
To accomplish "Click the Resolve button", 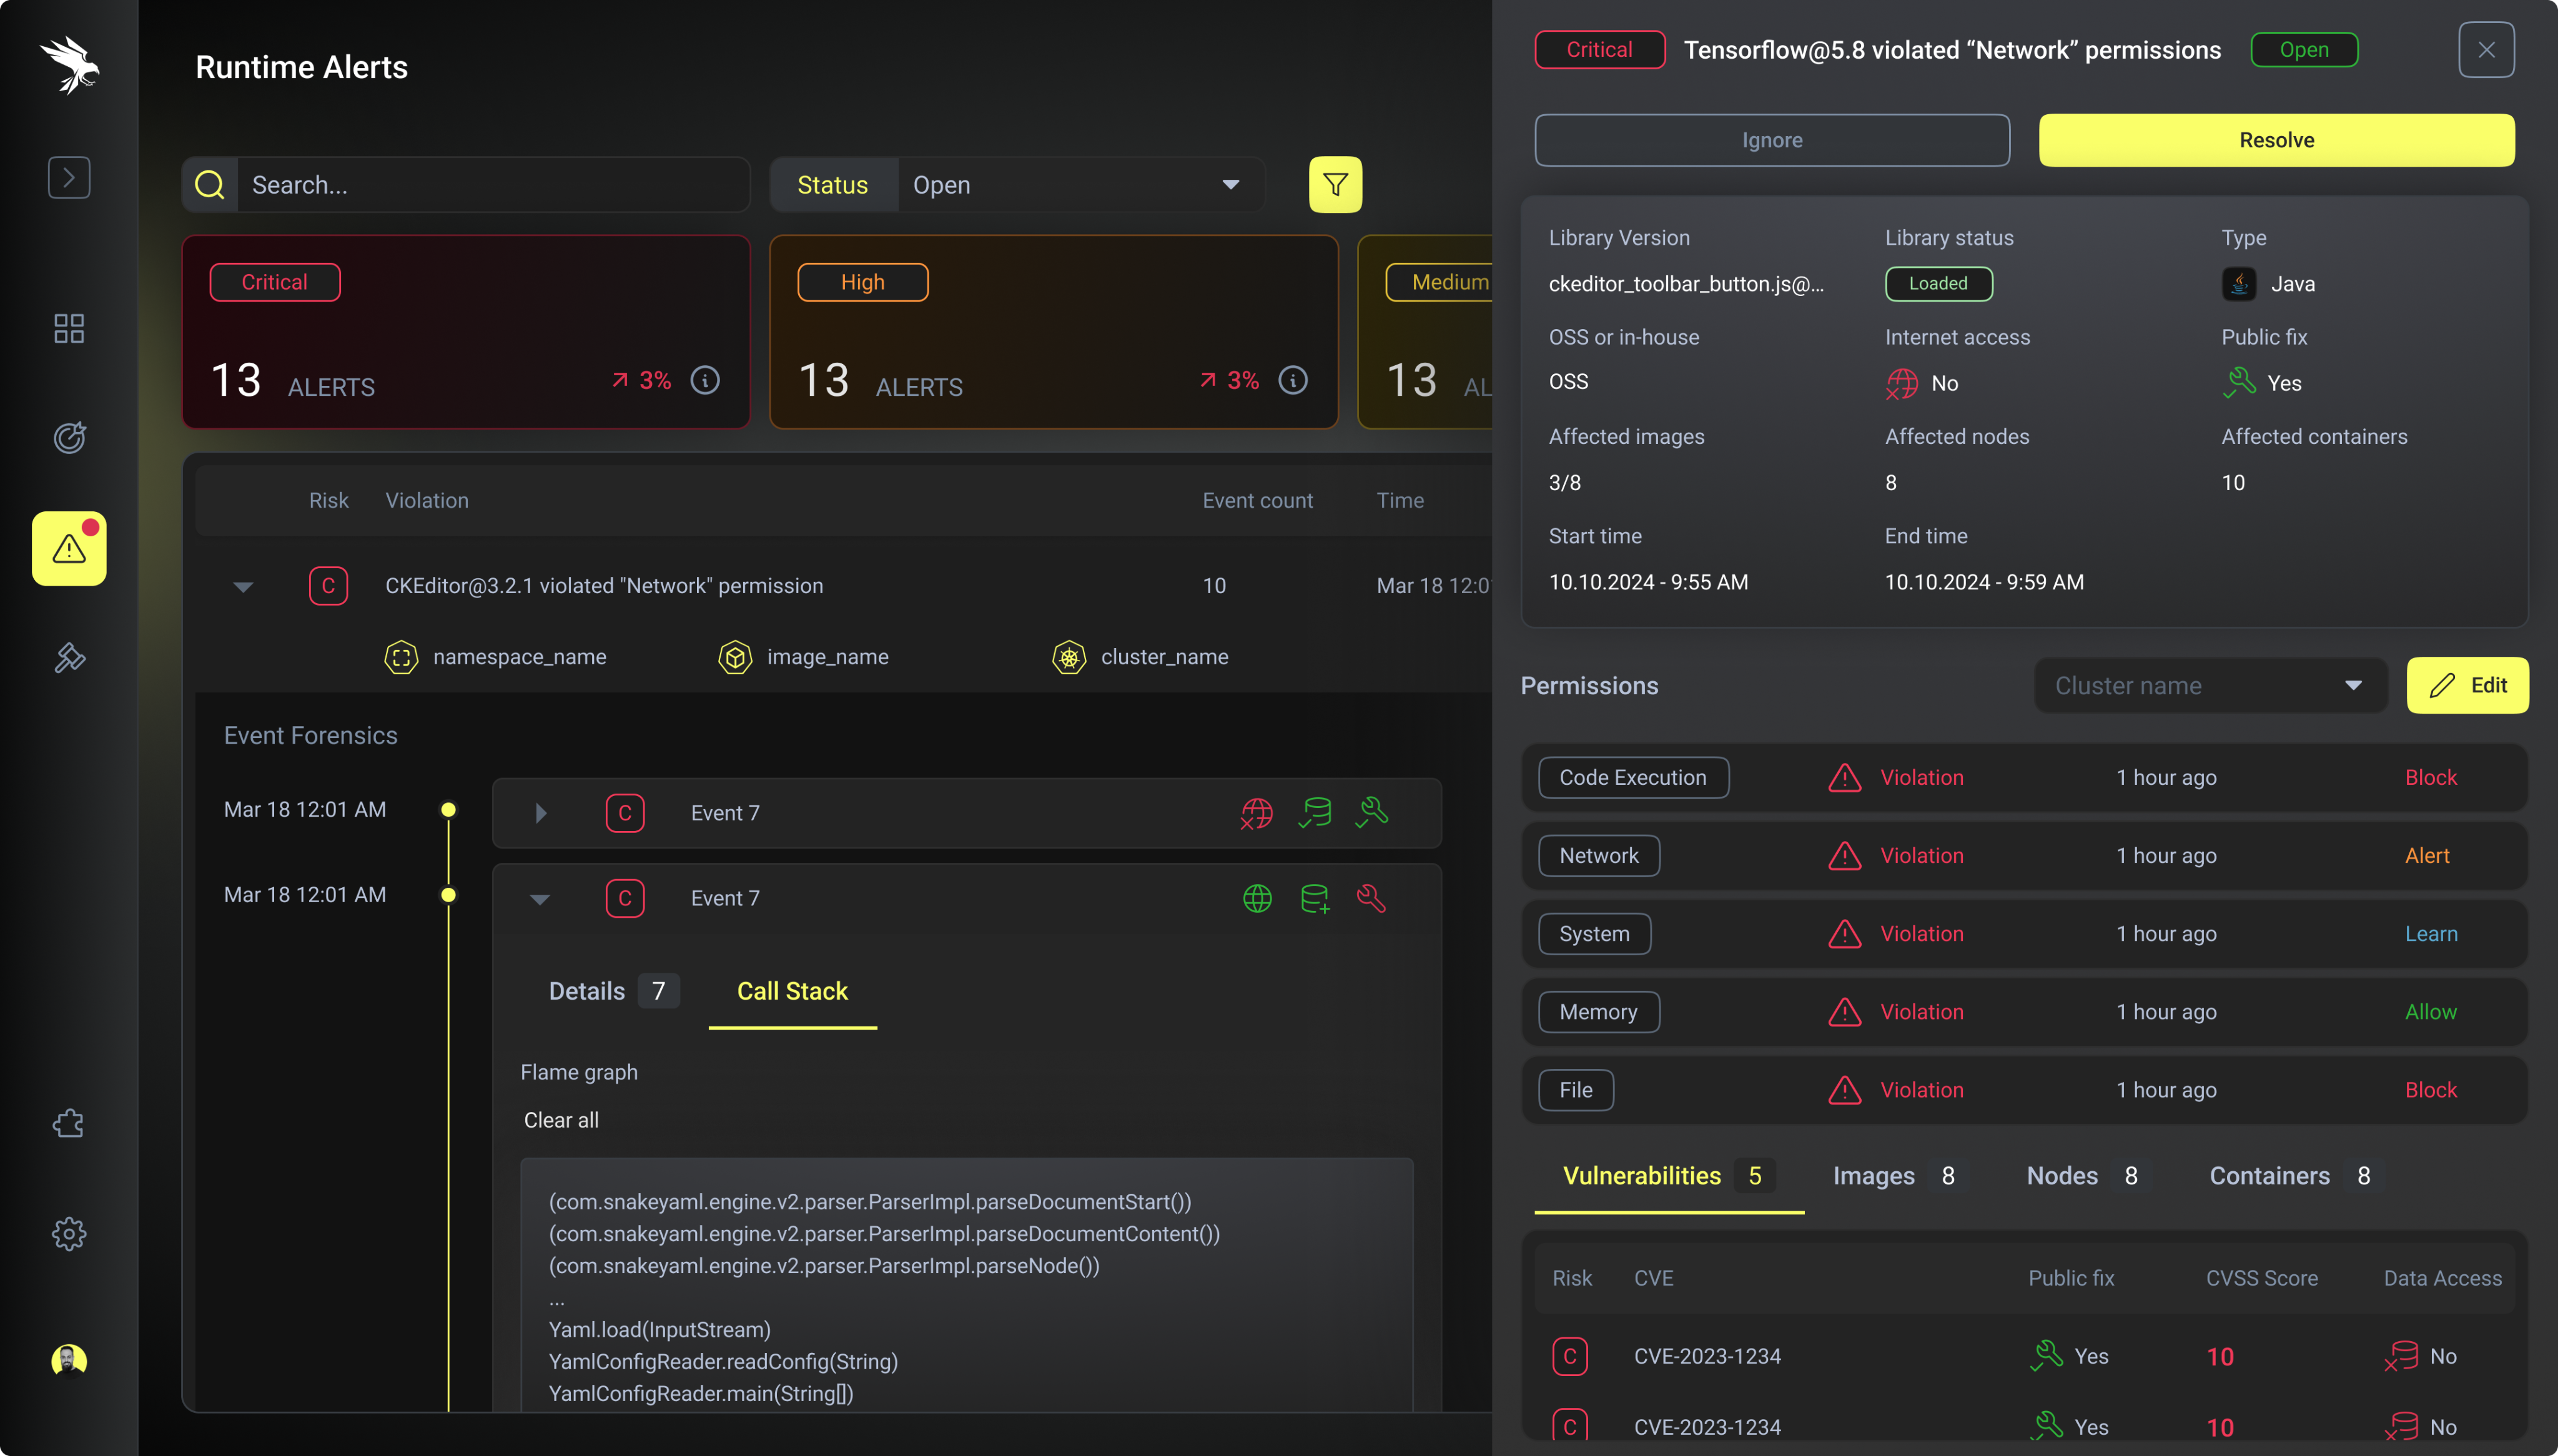I will tap(2276, 140).
